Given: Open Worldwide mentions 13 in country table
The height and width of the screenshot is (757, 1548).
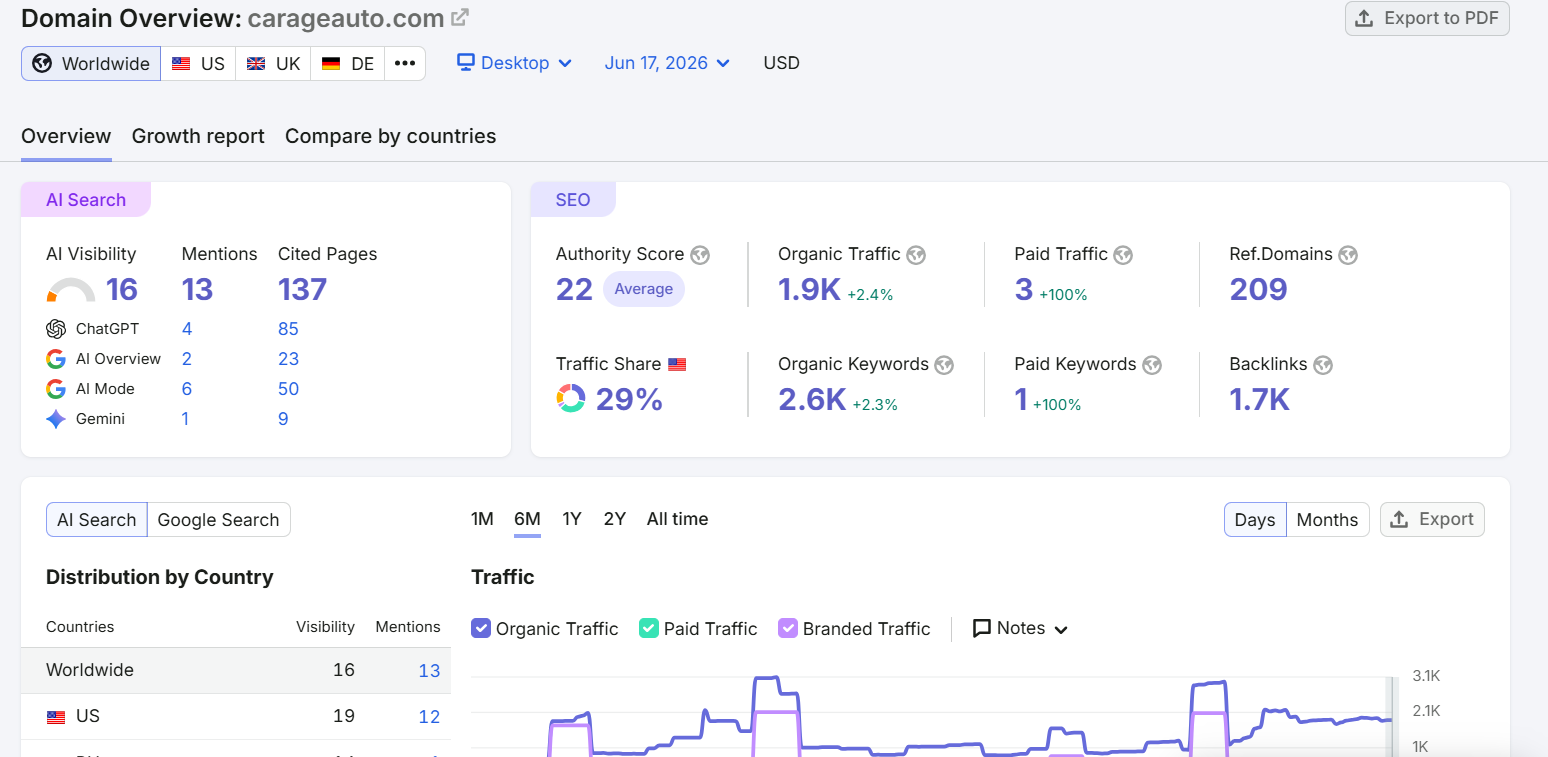Looking at the screenshot, I should click(x=429, y=671).
